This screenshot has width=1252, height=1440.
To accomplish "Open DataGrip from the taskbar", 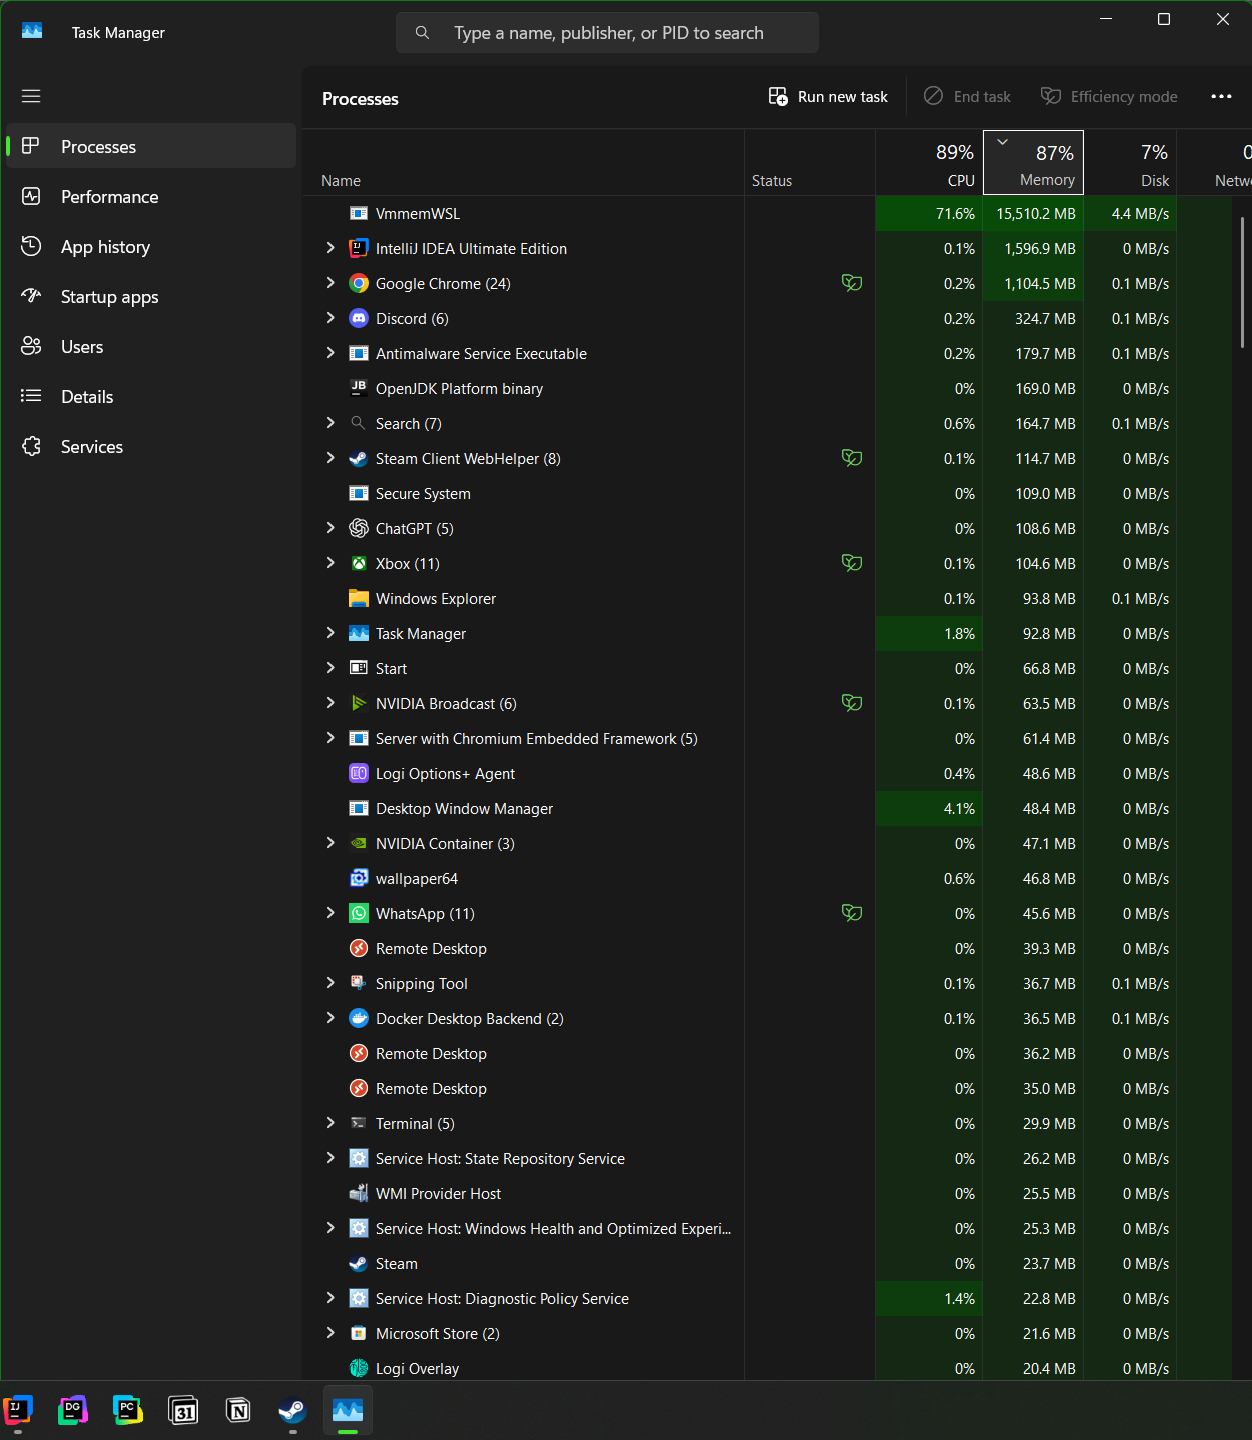I will click(x=72, y=1410).
